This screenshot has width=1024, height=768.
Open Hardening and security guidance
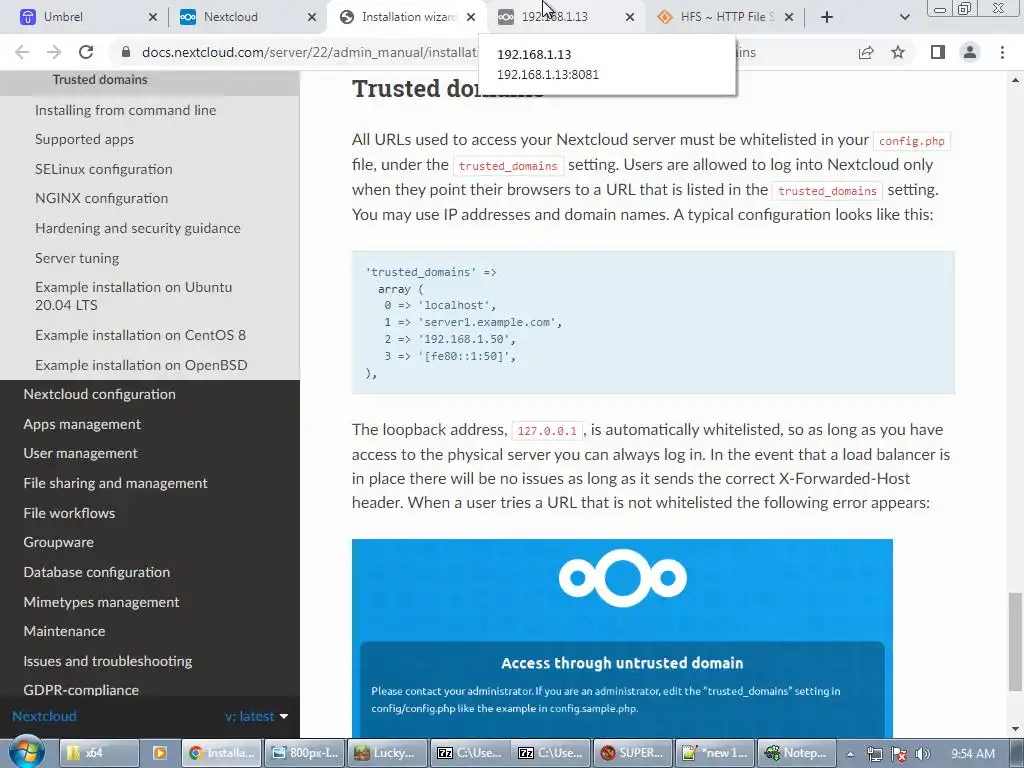(138, 228)
